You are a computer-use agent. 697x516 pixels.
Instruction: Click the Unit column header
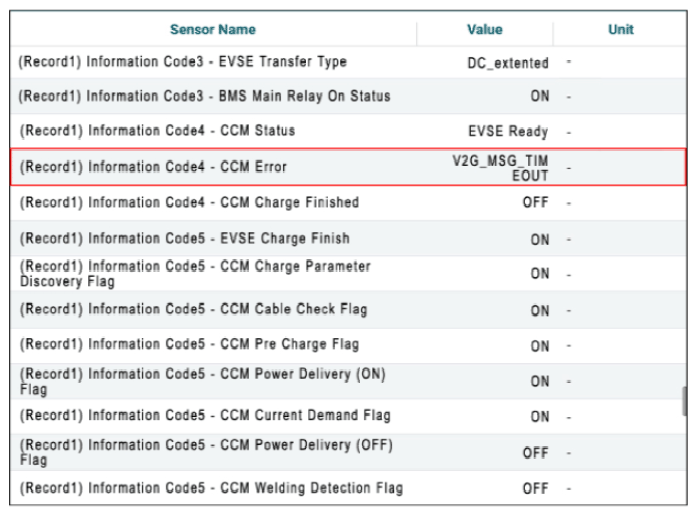621,29
